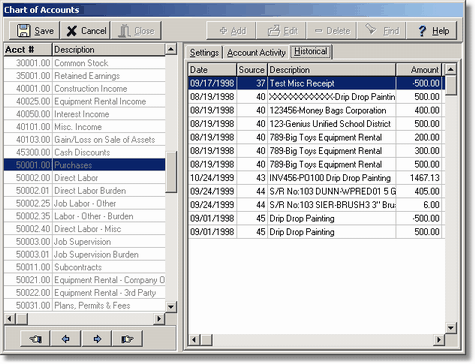The height and width of the screenshot is (364, 475).
Task: Select the Historical tab
Action: [311, 51]
